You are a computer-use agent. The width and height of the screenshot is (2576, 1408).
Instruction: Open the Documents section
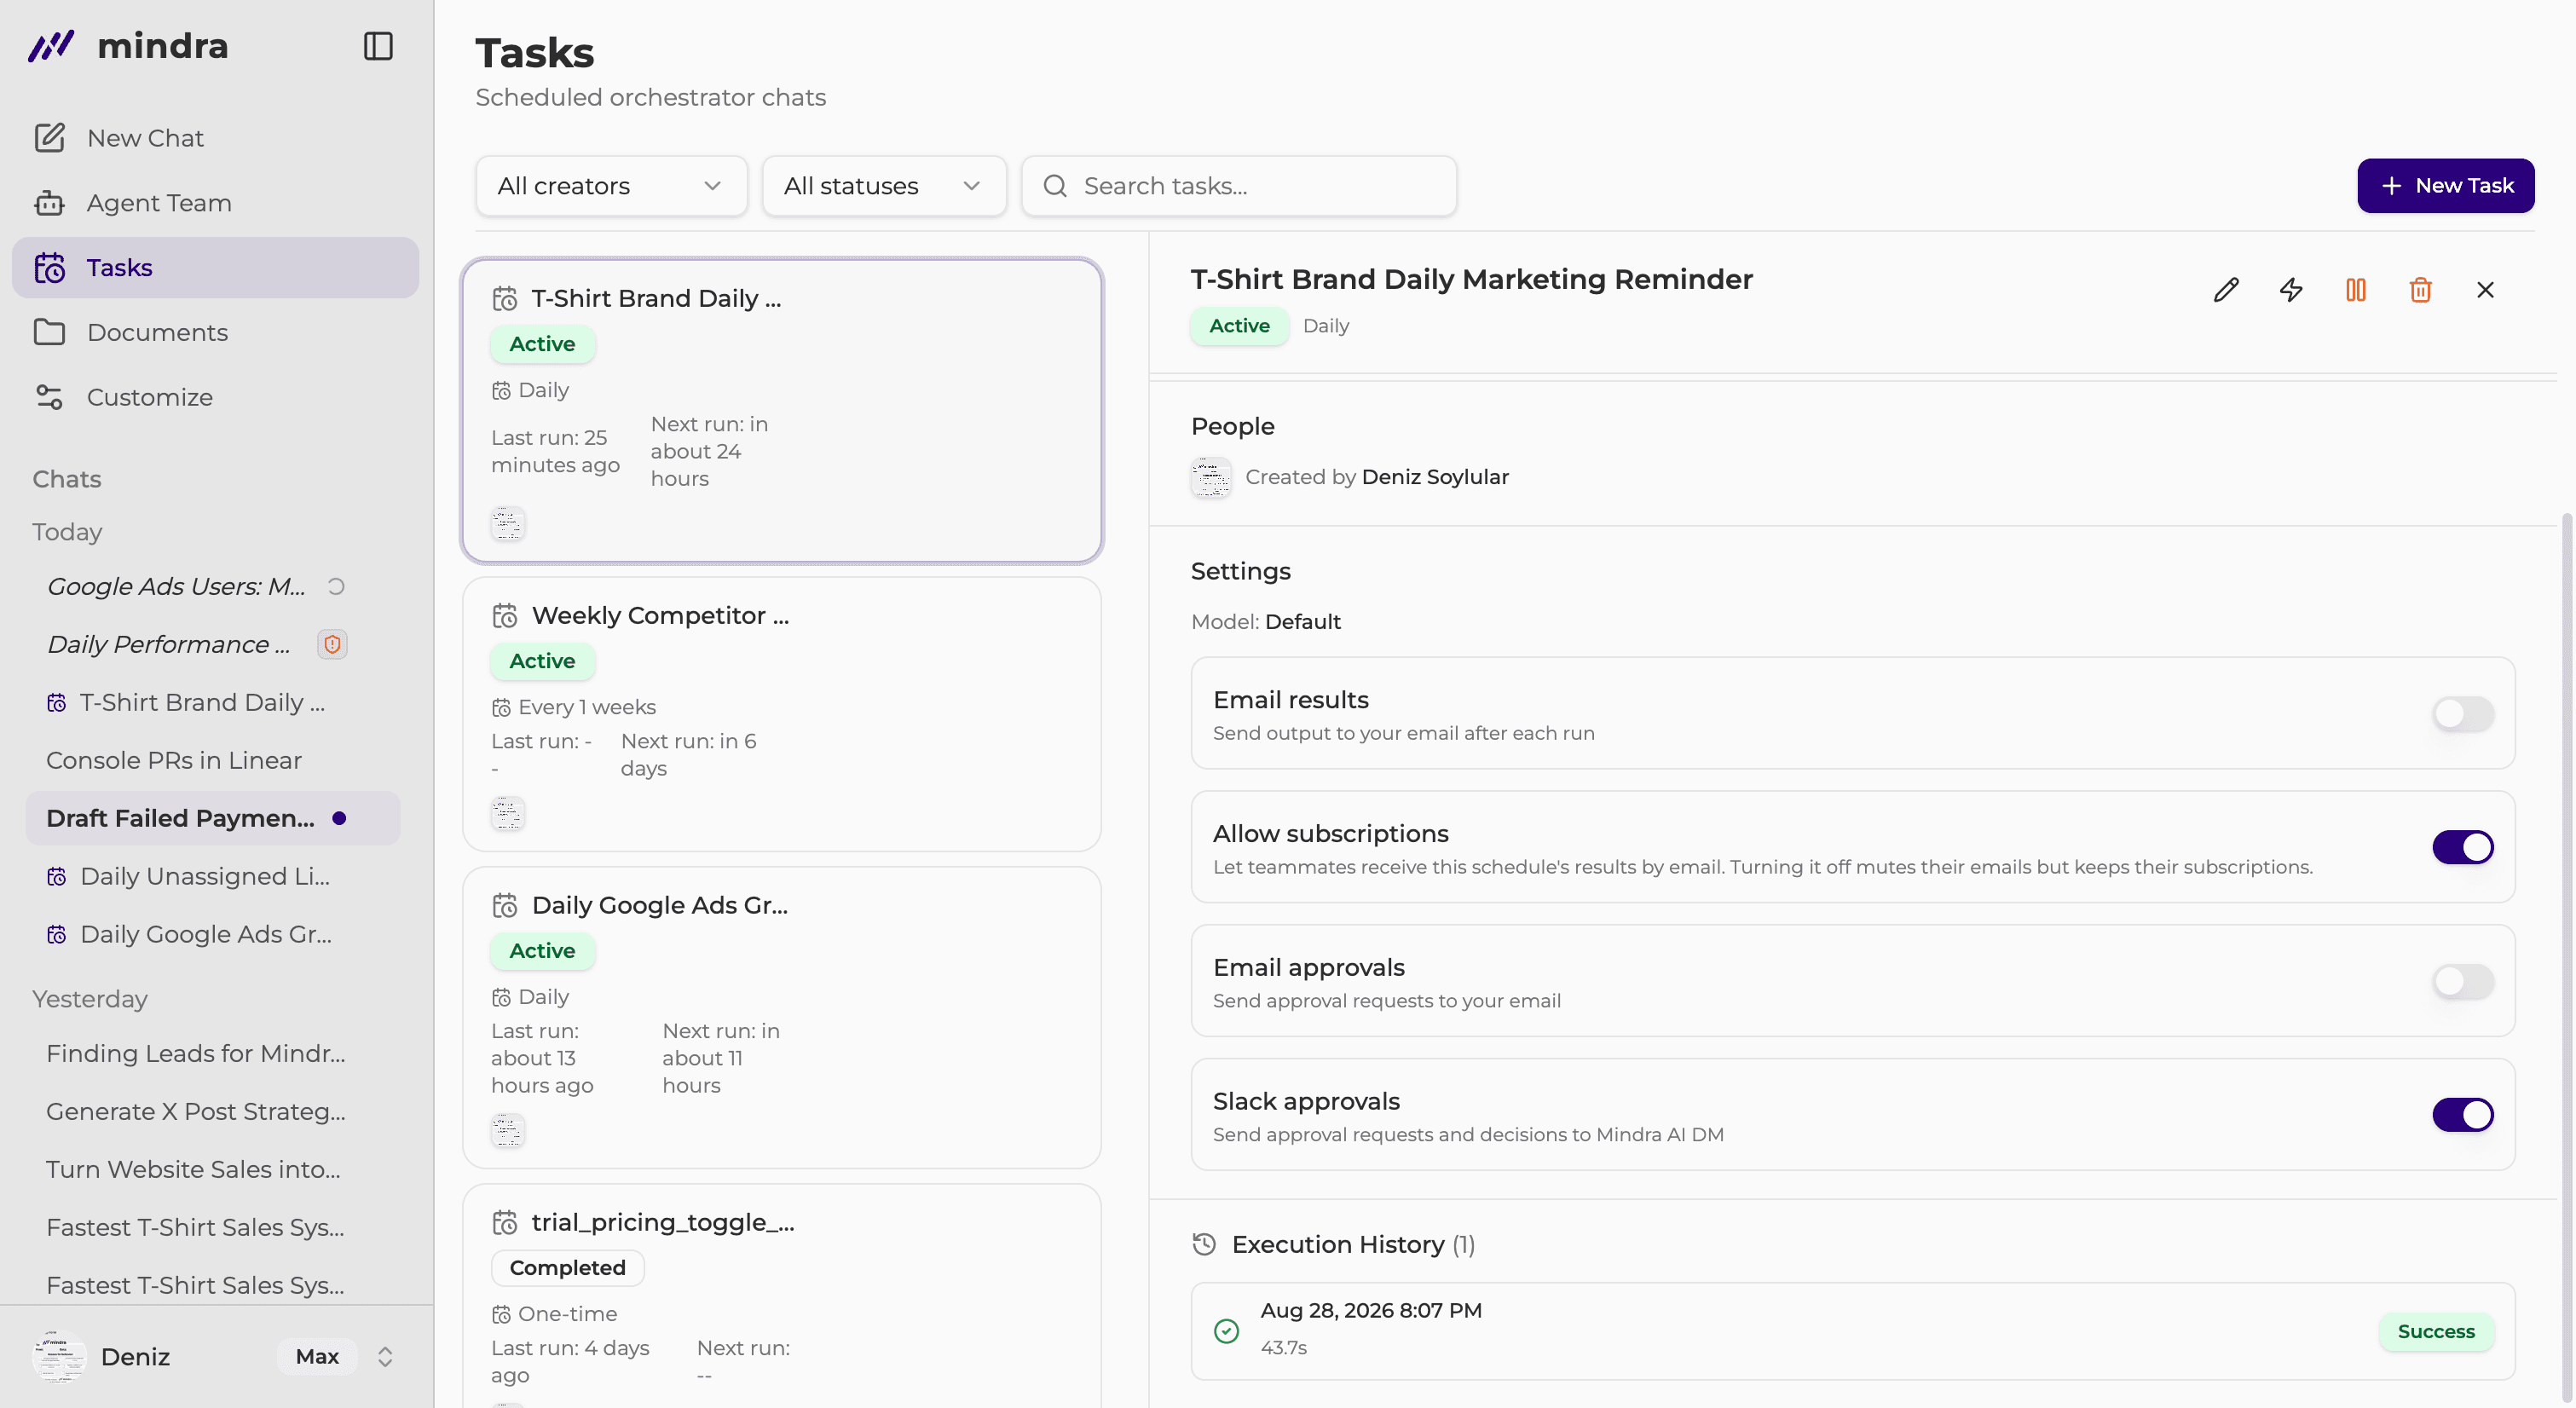click(x=216, y=332)
